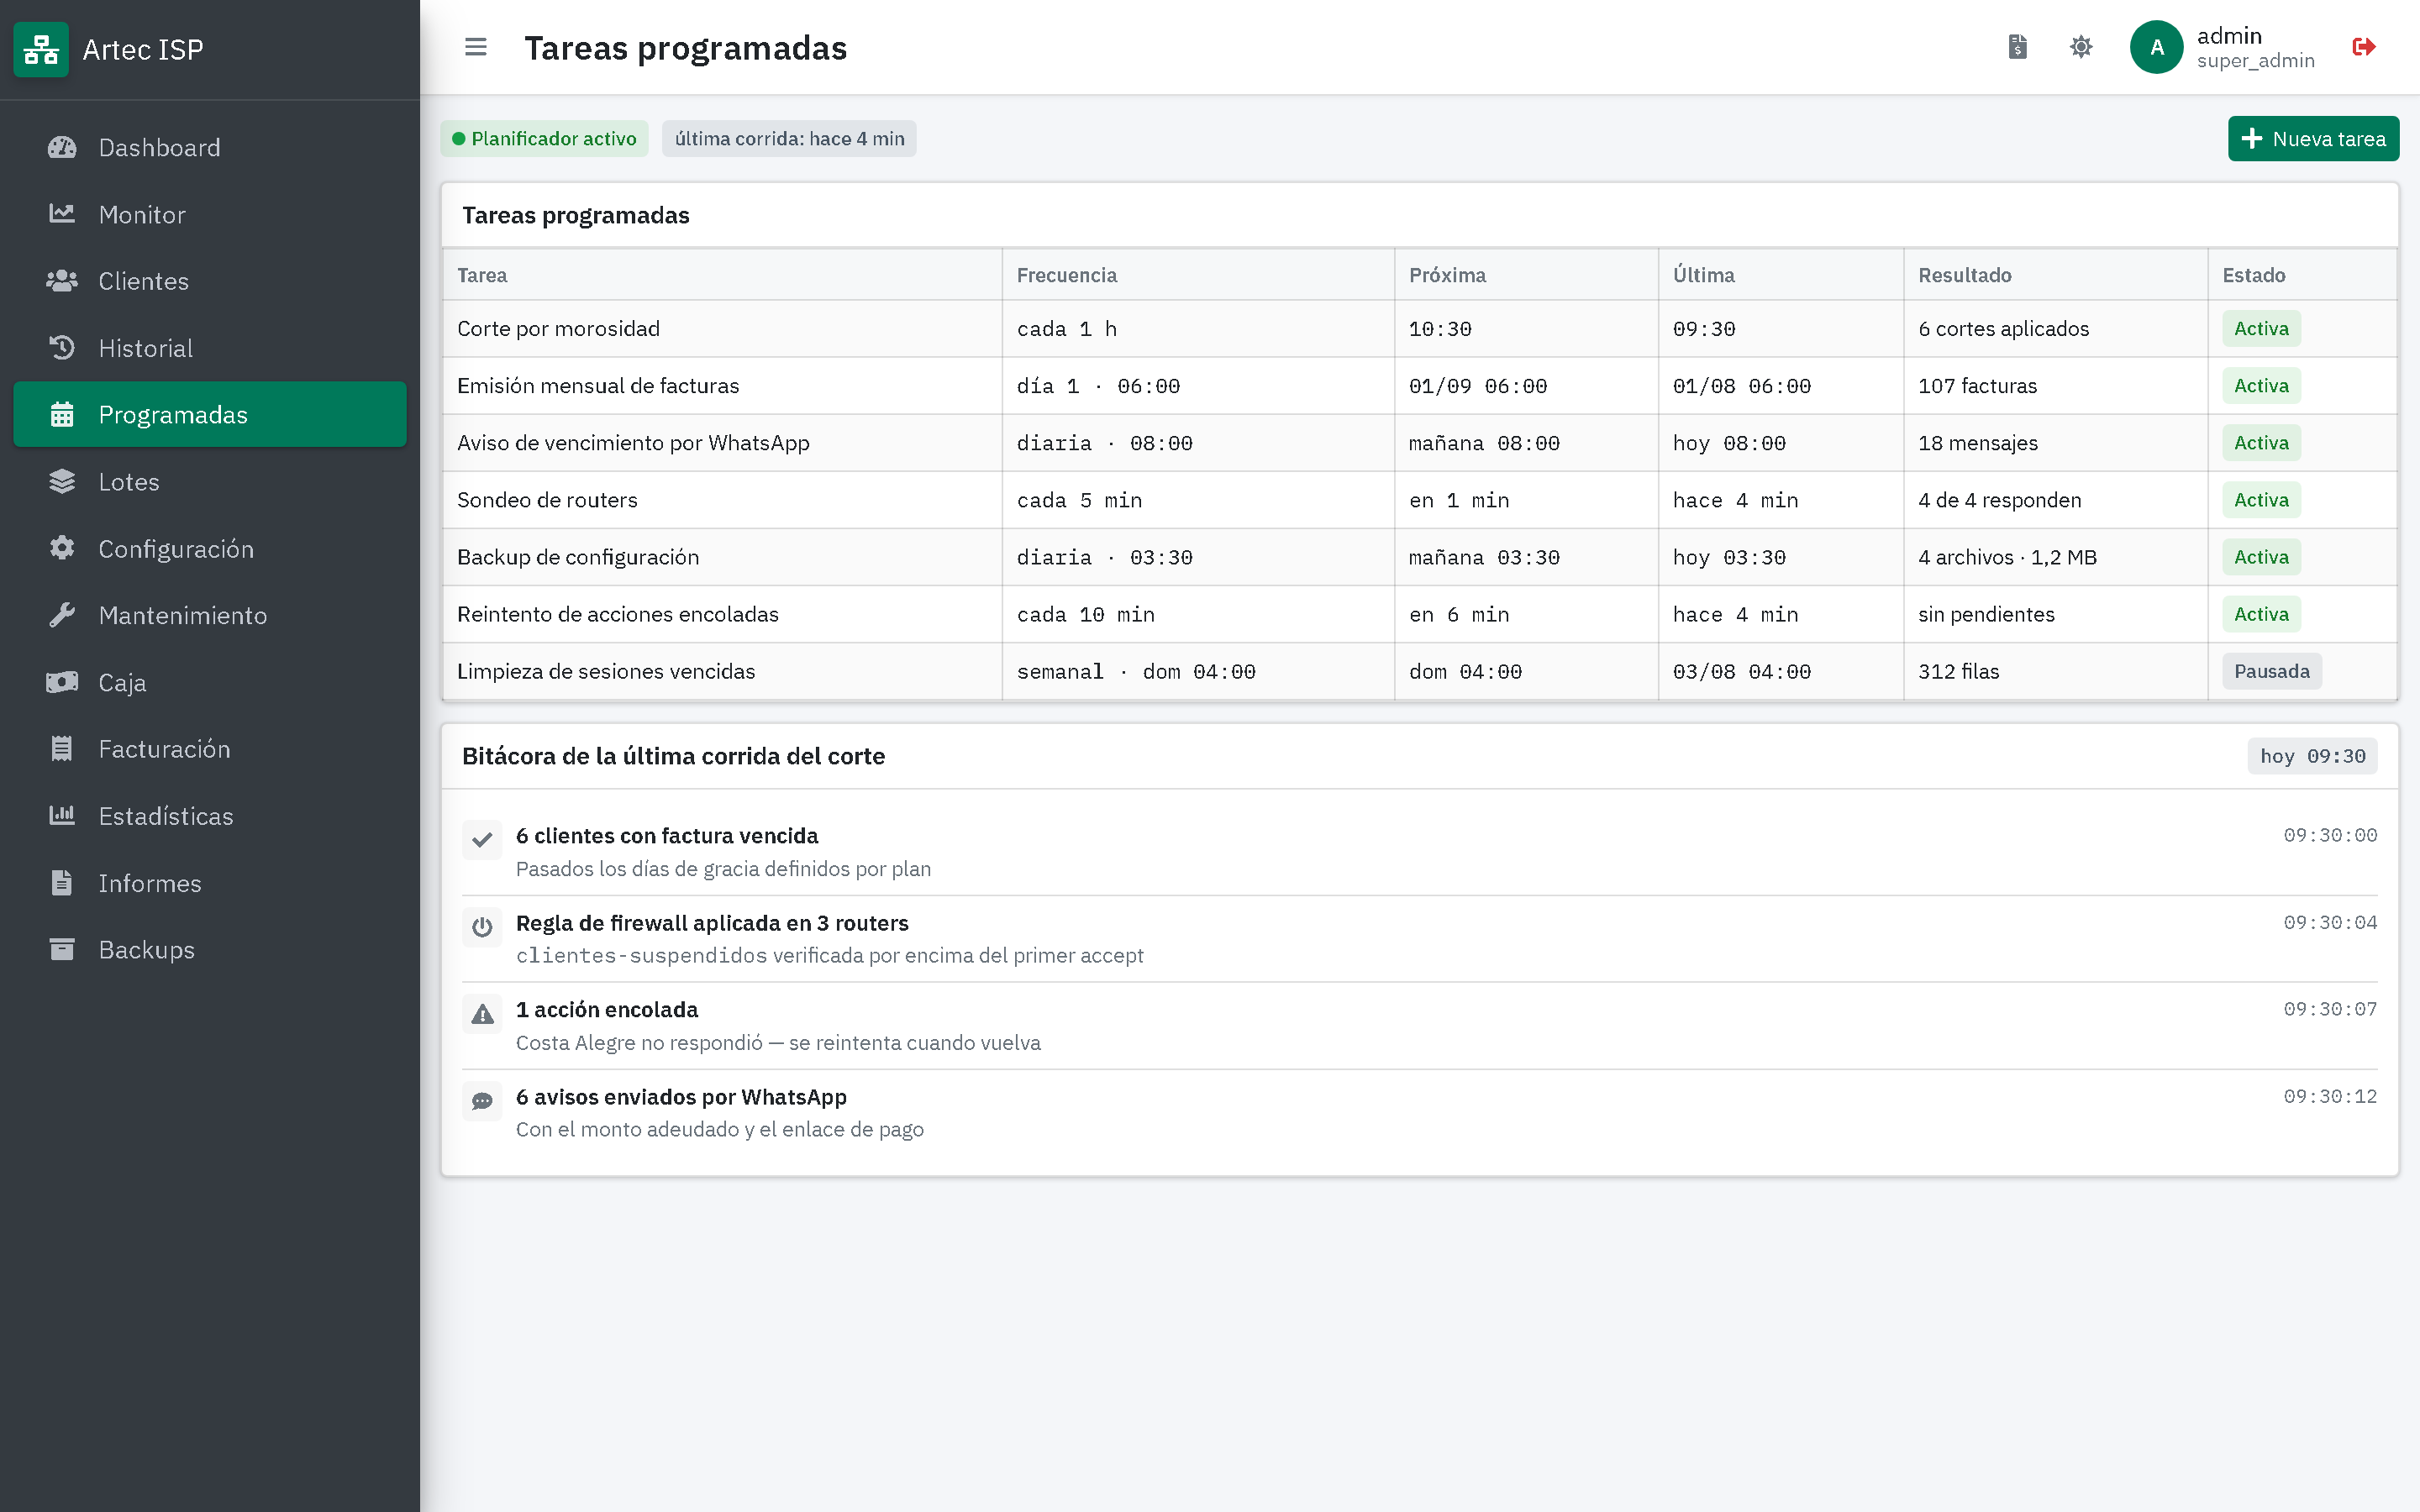
Task: Create a task with Nueva tarea button
Action: [x=2313, y=139]
